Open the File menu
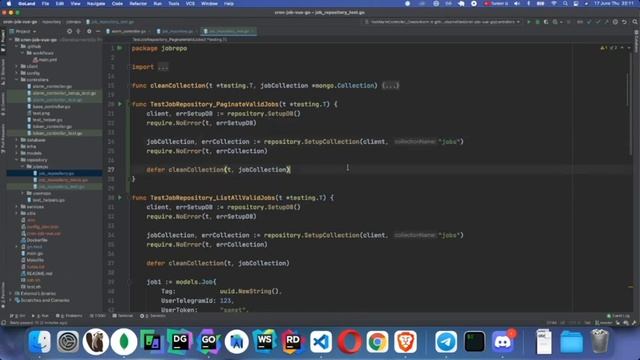Image resolution: width=640 pixels, height=360 pixels. [45, 3]
